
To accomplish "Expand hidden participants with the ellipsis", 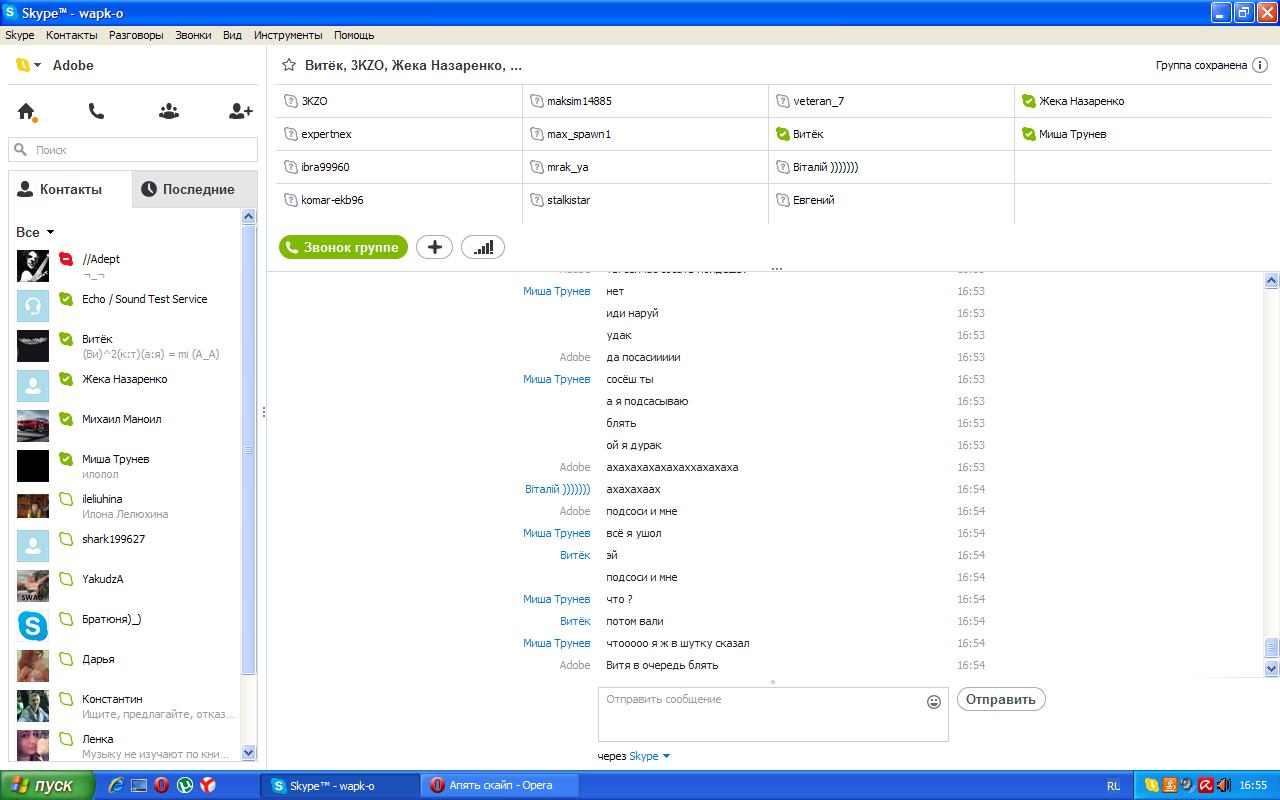I will point(776,268).
